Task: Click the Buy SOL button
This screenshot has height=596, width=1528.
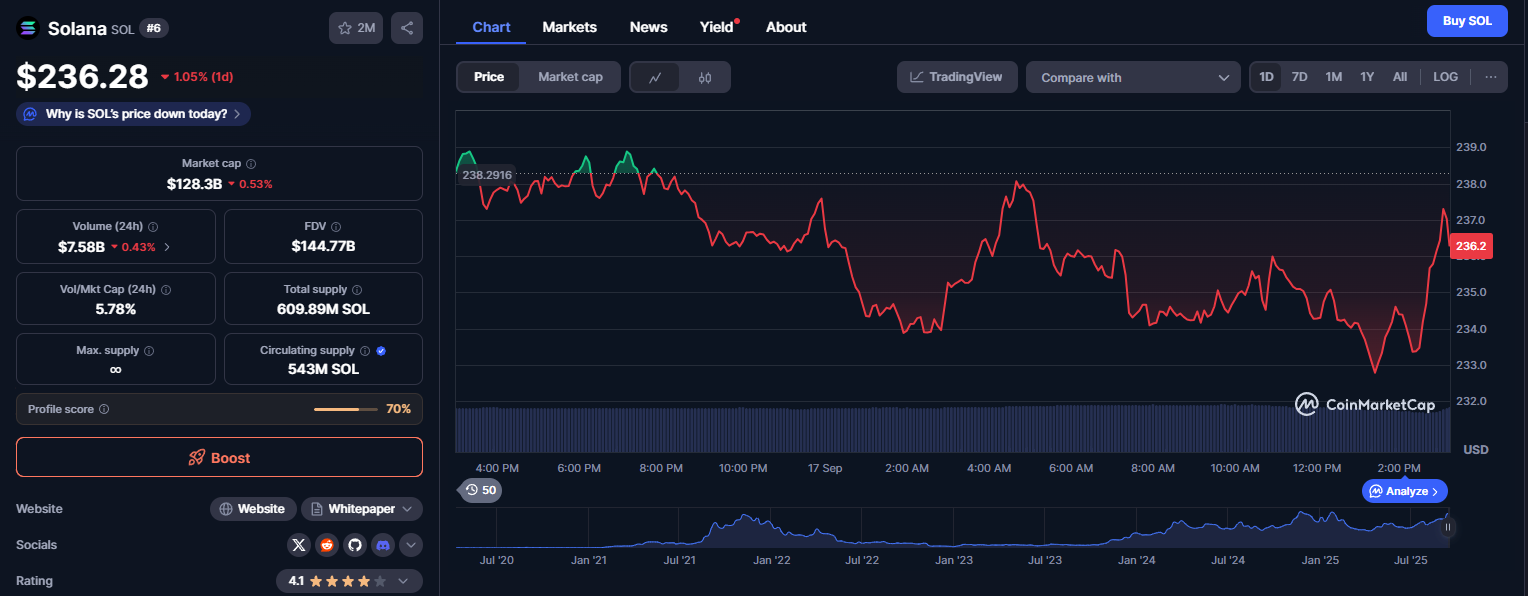Action: [1467, 21]
